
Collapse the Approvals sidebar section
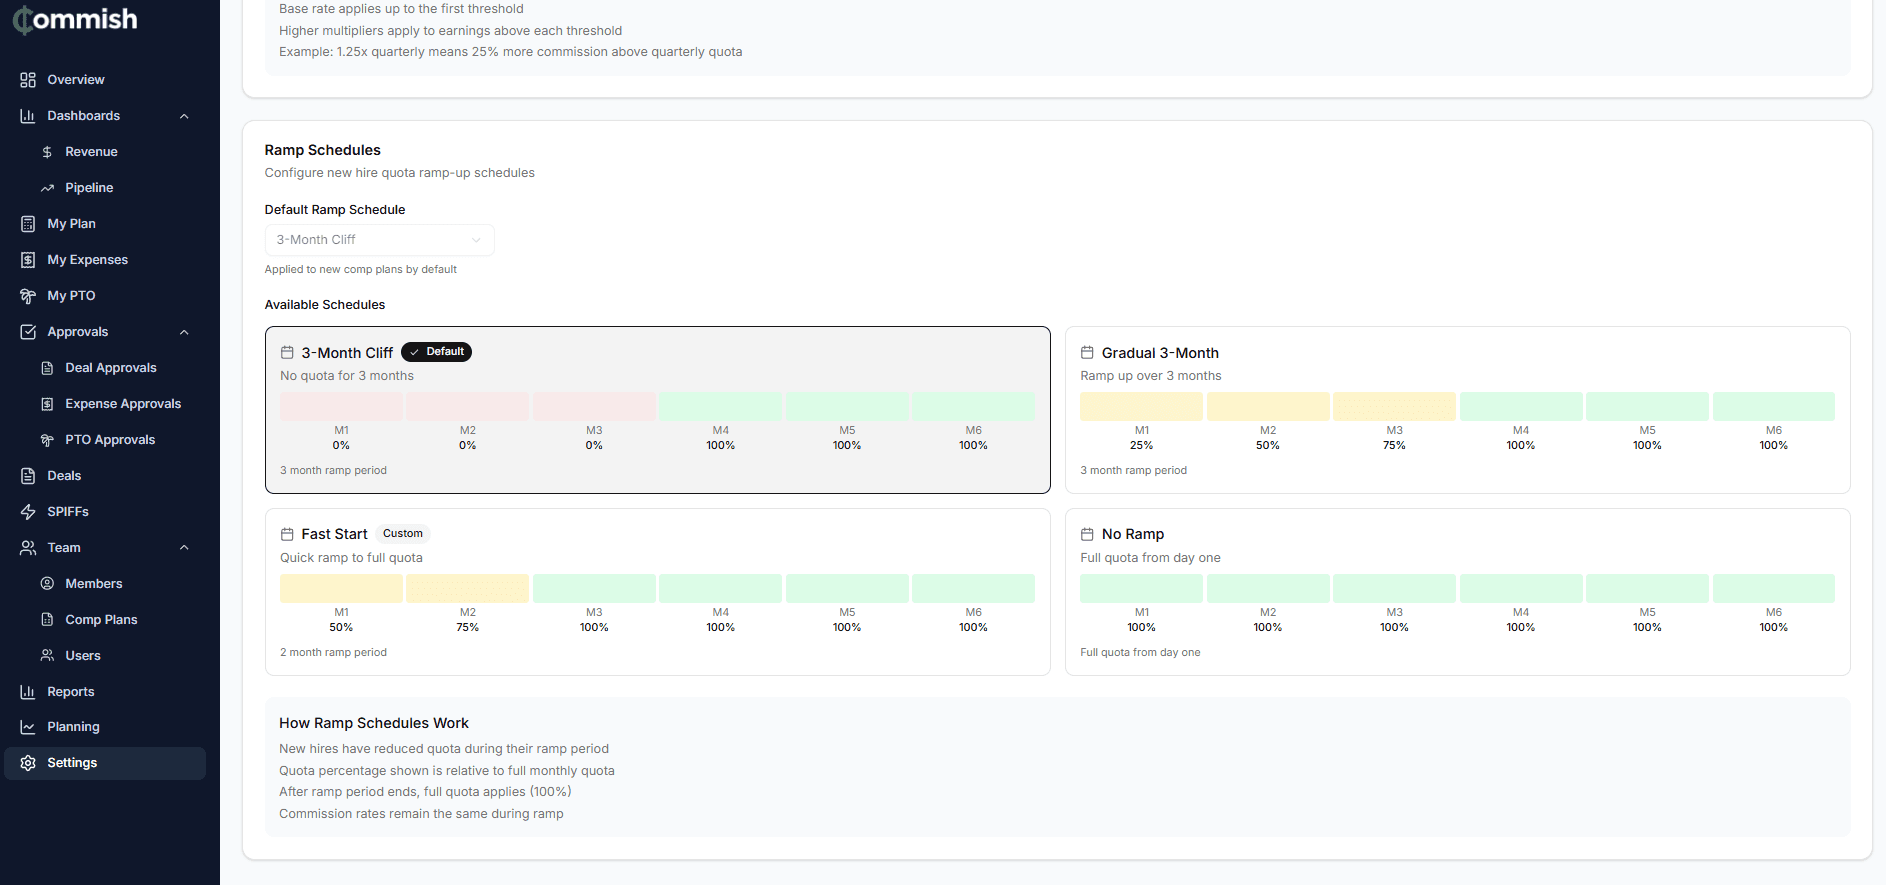[184, 332]
